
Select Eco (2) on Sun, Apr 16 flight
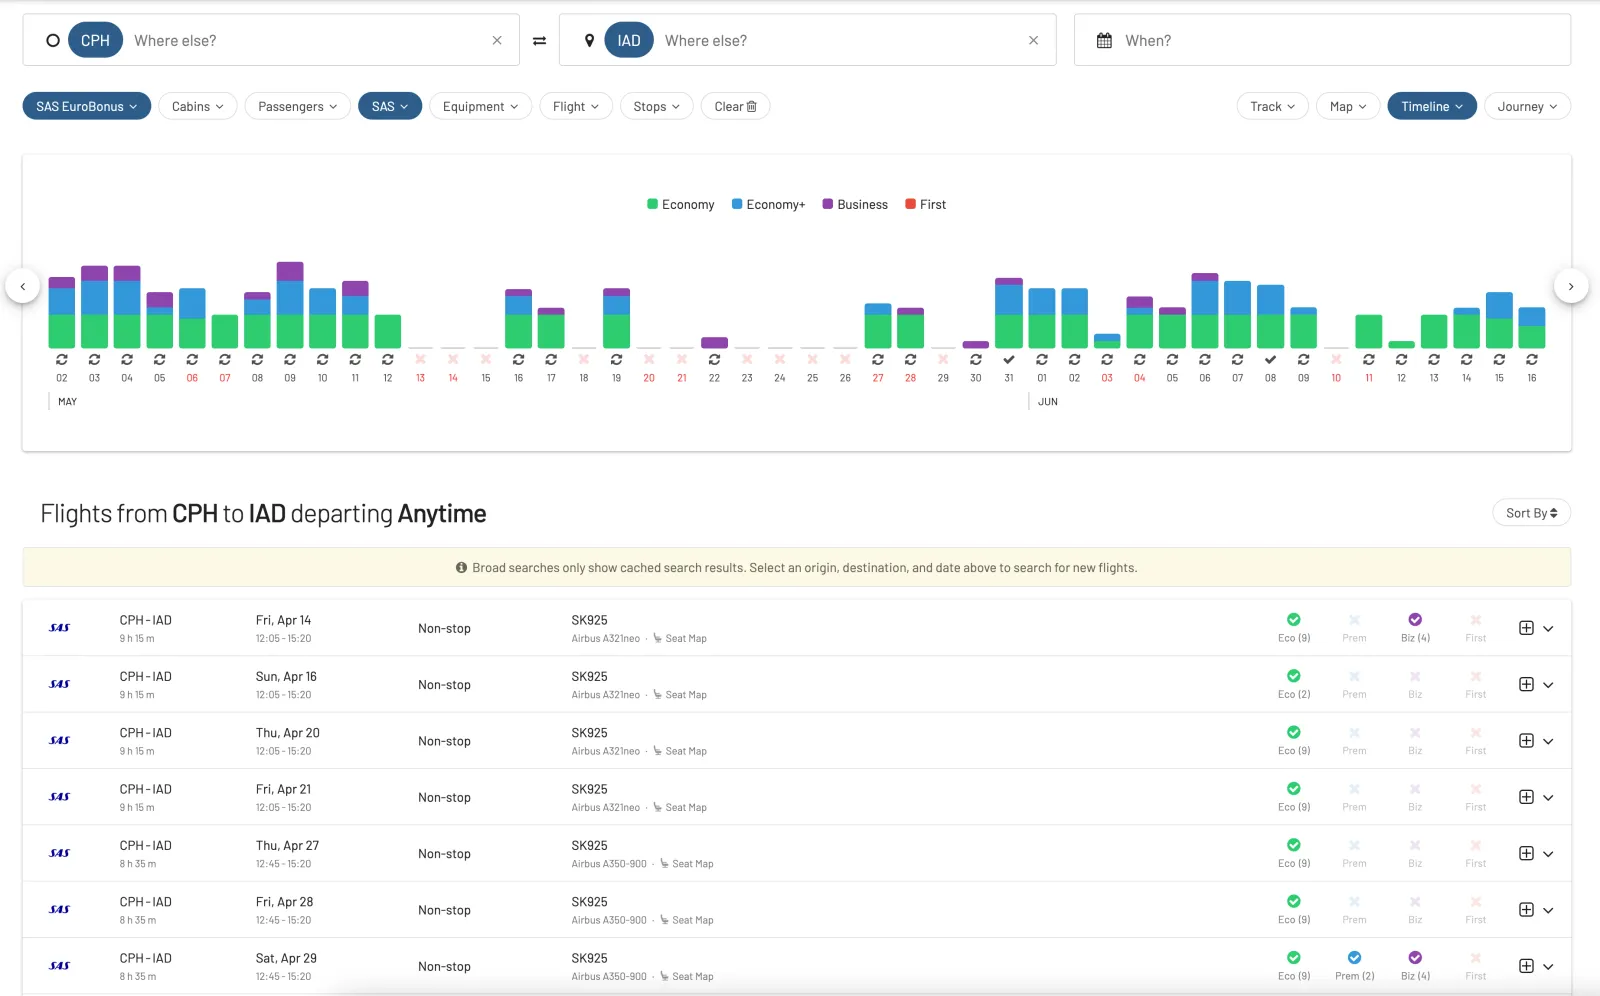(x=1294, y=685)
